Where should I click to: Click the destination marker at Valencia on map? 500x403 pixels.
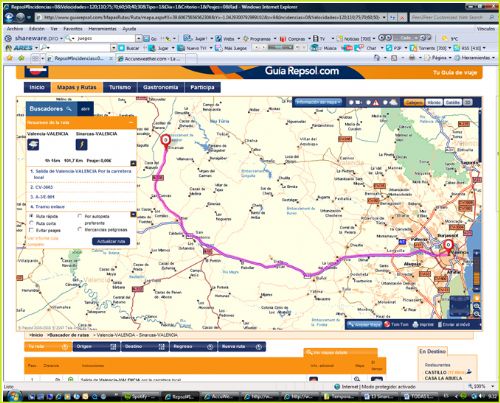coord(448,246)
